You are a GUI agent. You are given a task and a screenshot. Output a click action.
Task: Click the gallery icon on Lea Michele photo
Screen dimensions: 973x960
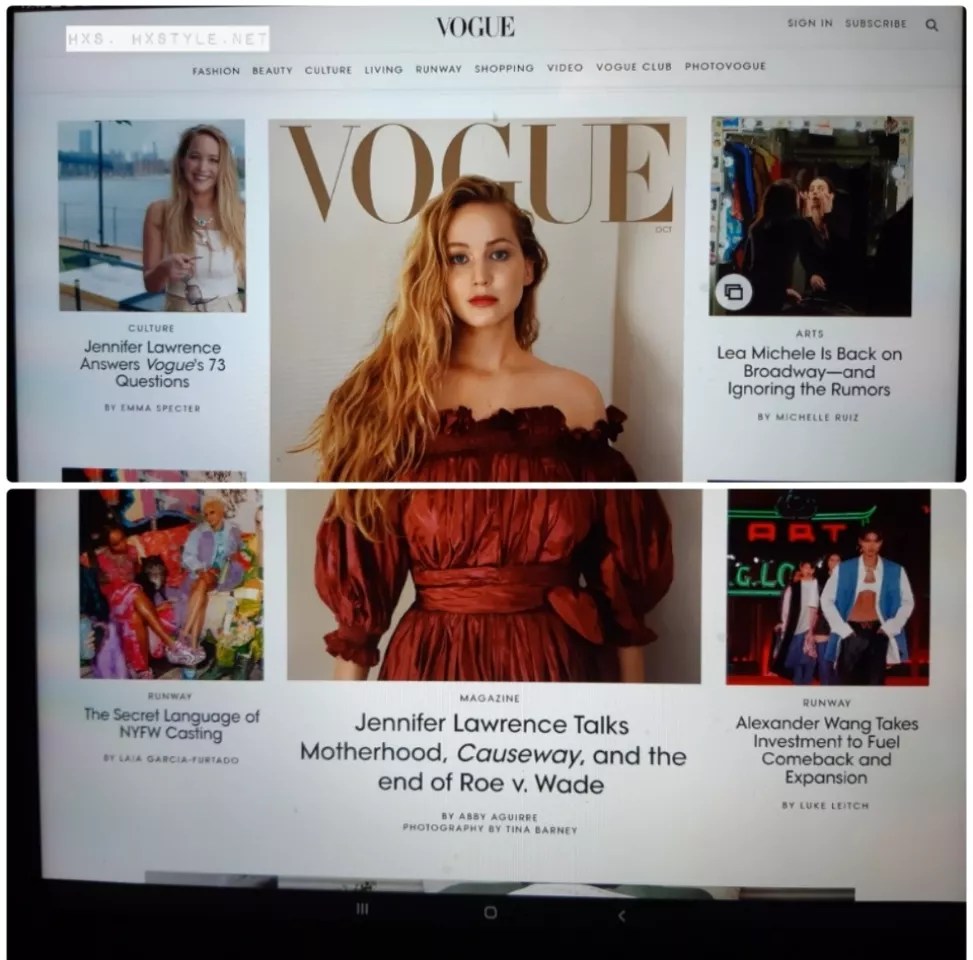pyautogui.click(x=733, y=292)
